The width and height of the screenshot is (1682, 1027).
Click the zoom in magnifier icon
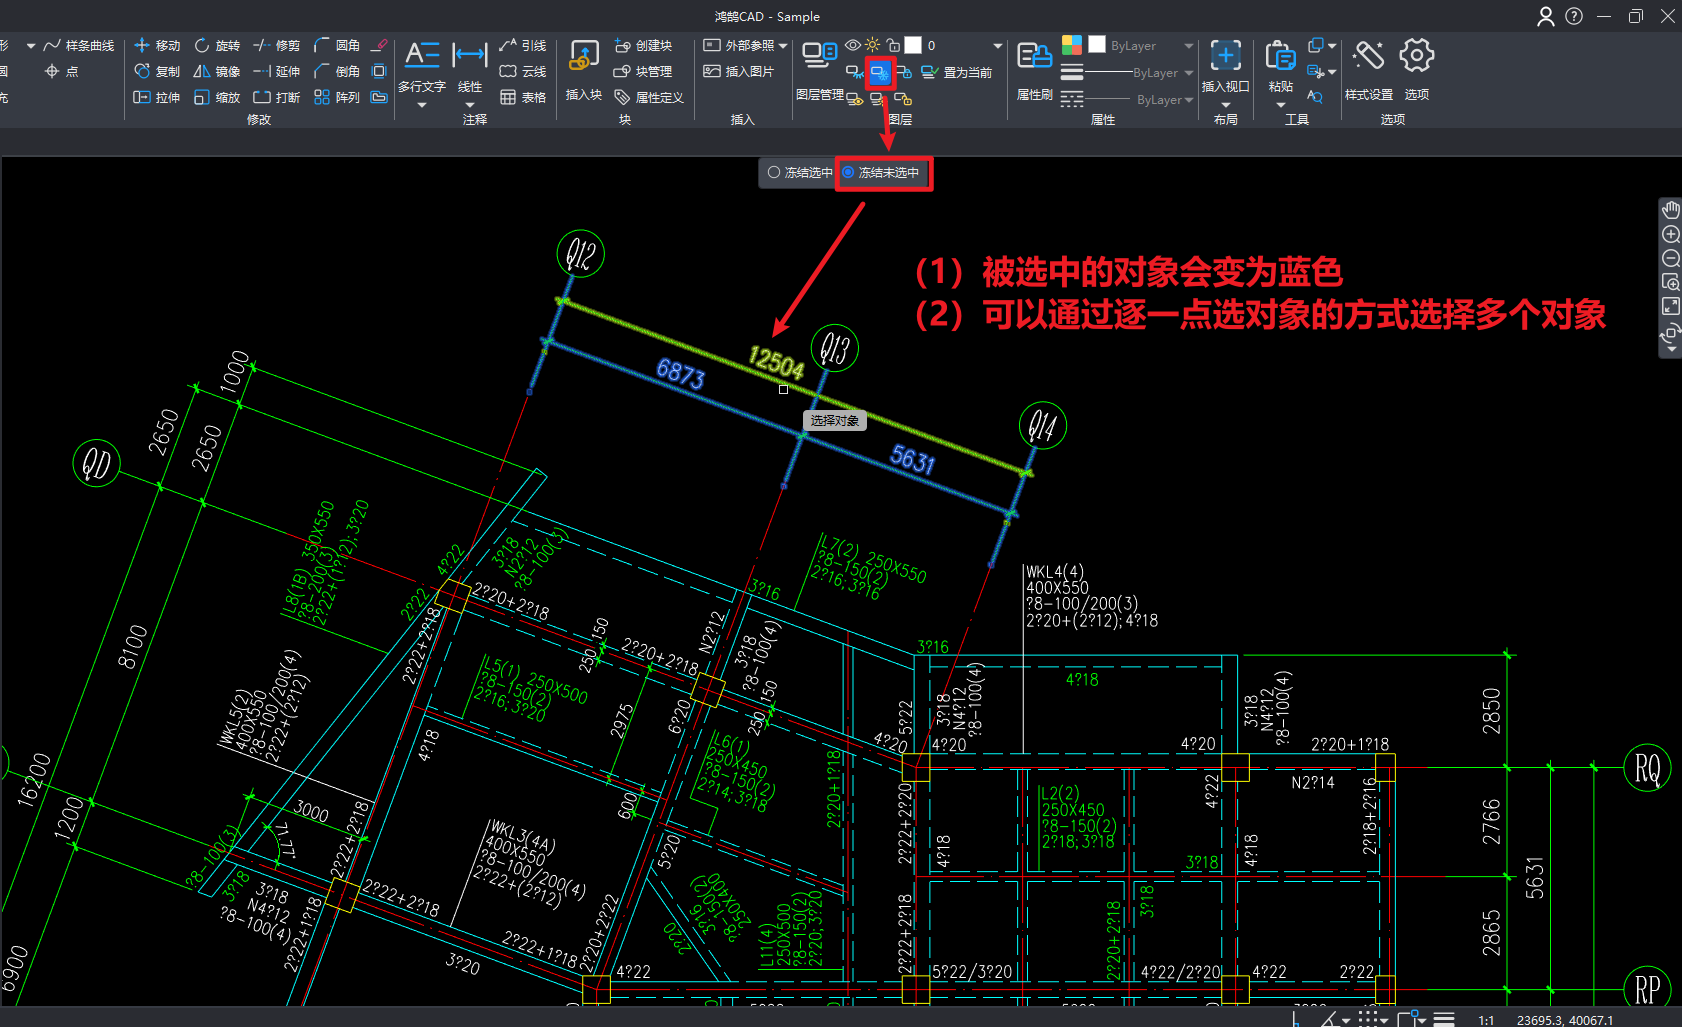[x=1670, y=235]
